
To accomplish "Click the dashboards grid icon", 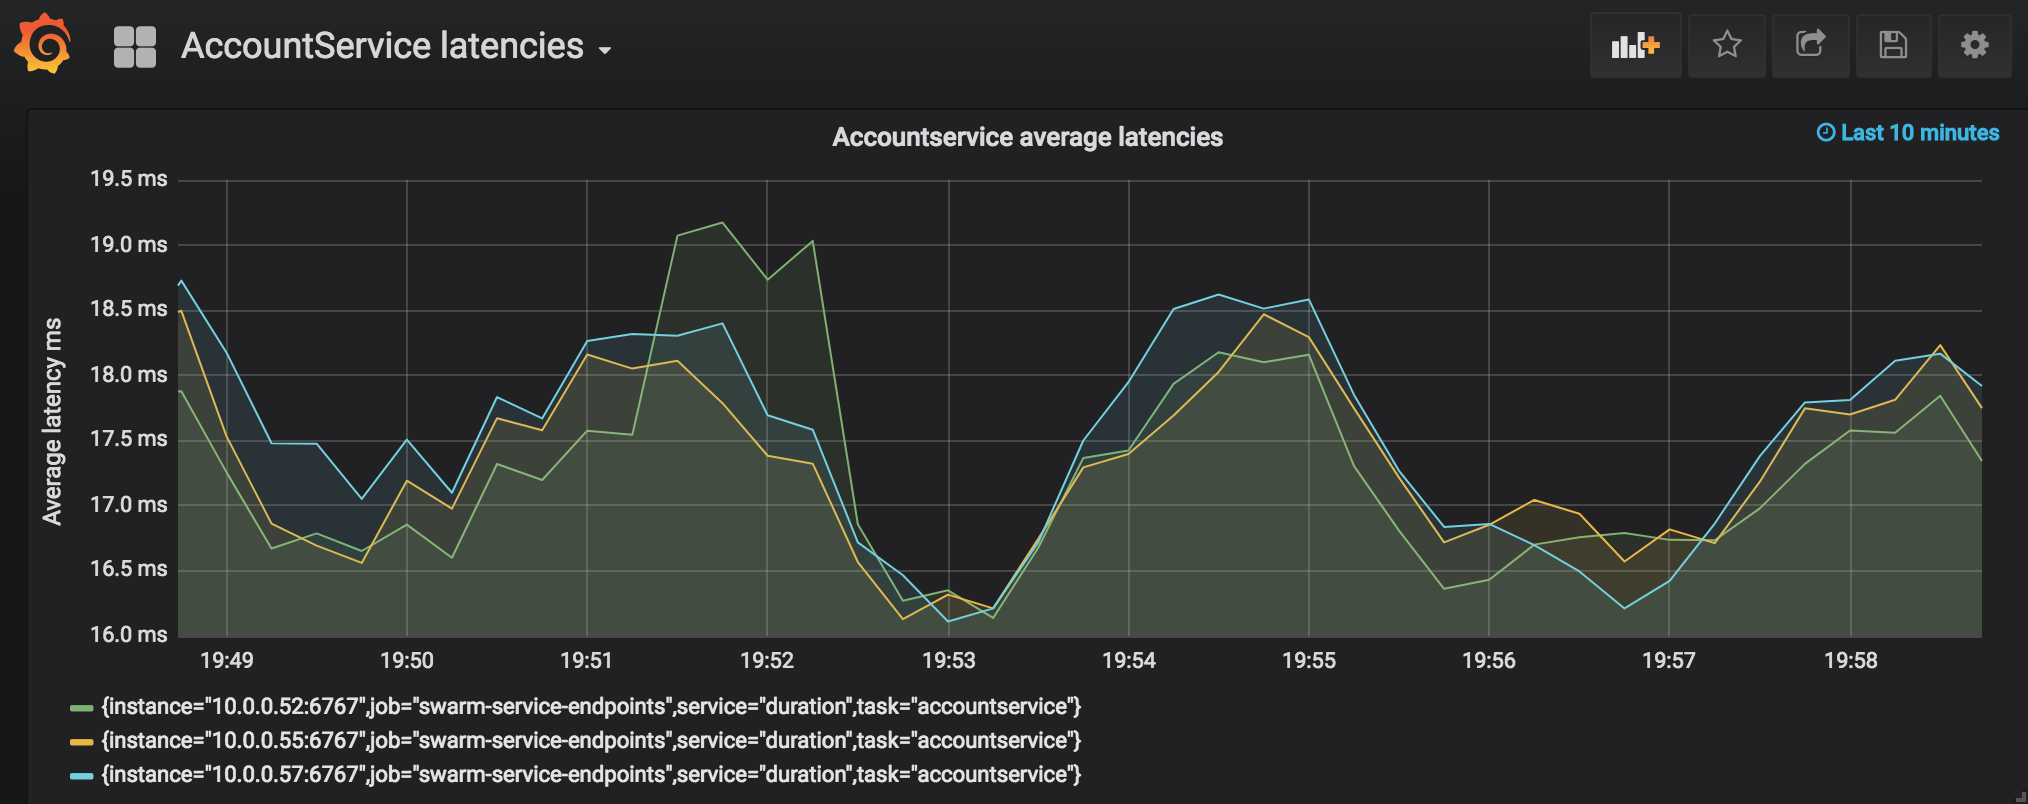I will 135,46.
